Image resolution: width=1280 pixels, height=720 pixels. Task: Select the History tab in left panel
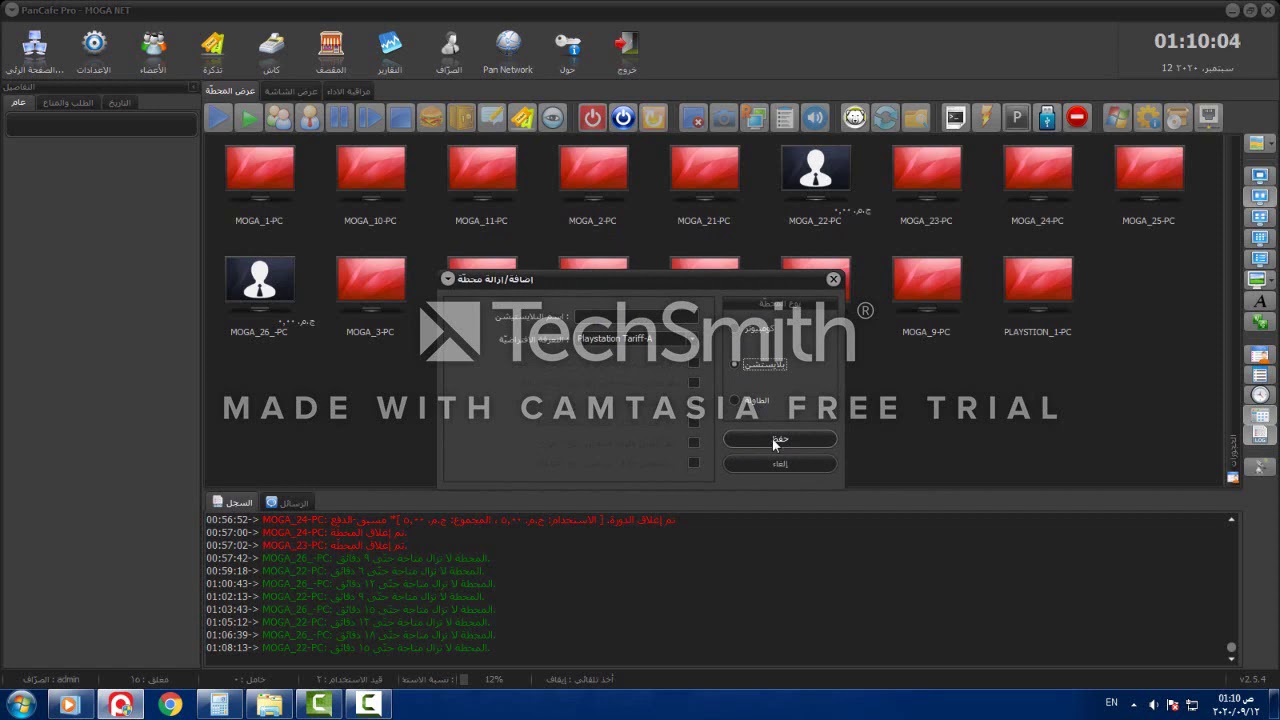(x=119, y=103)
